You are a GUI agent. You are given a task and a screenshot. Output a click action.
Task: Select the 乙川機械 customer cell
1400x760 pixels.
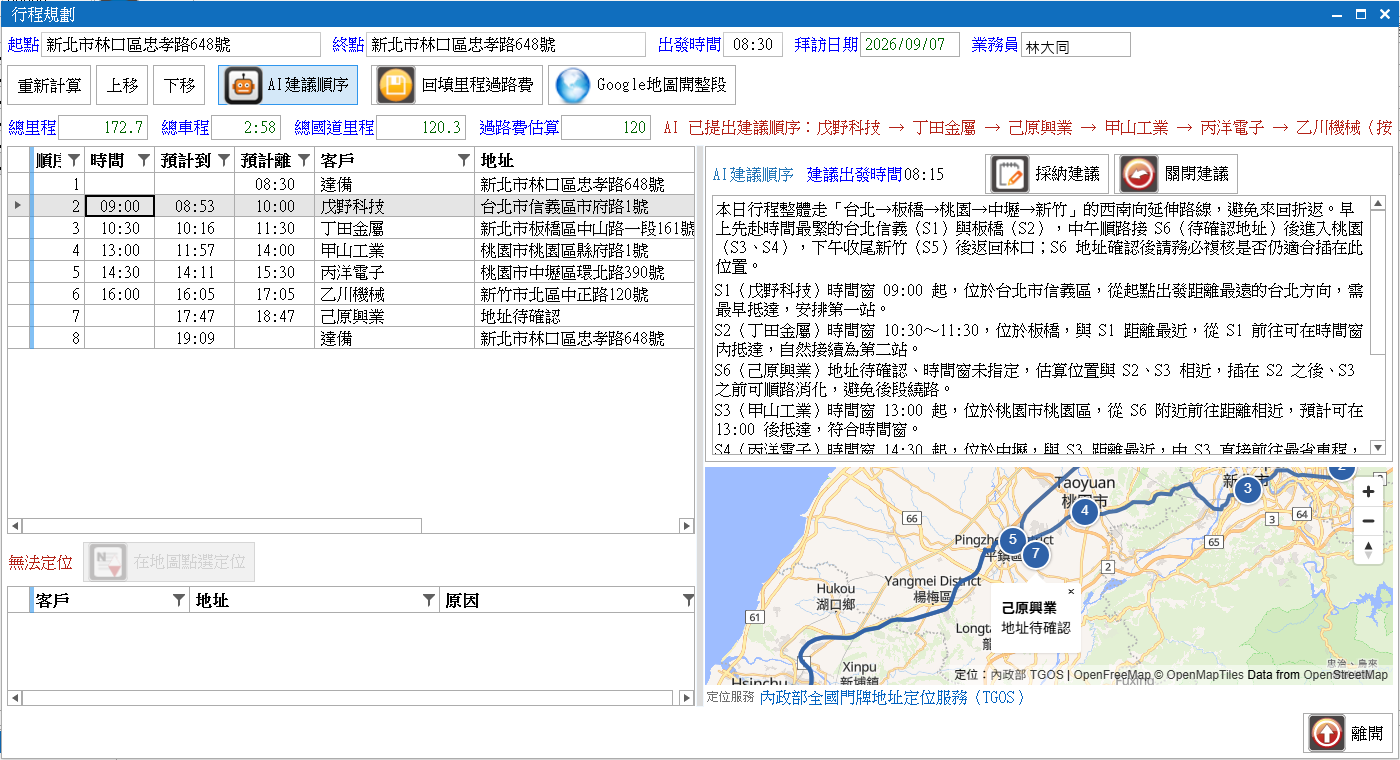(x=394, y=294)
